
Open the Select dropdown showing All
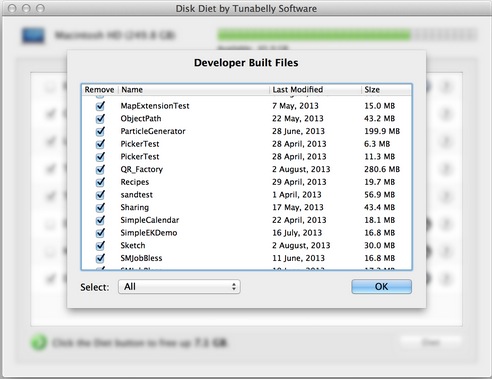[179, 287]
